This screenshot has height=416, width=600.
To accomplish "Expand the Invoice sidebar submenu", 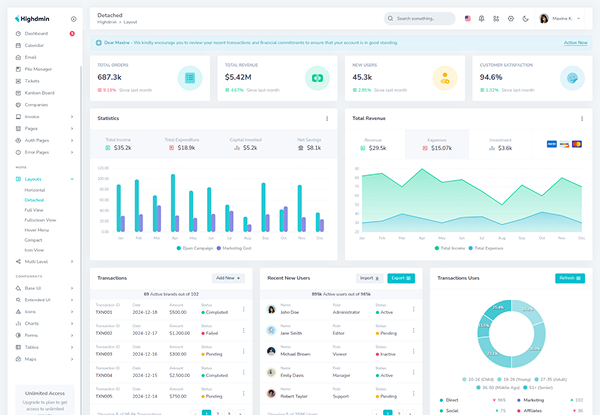I will 45,116.
